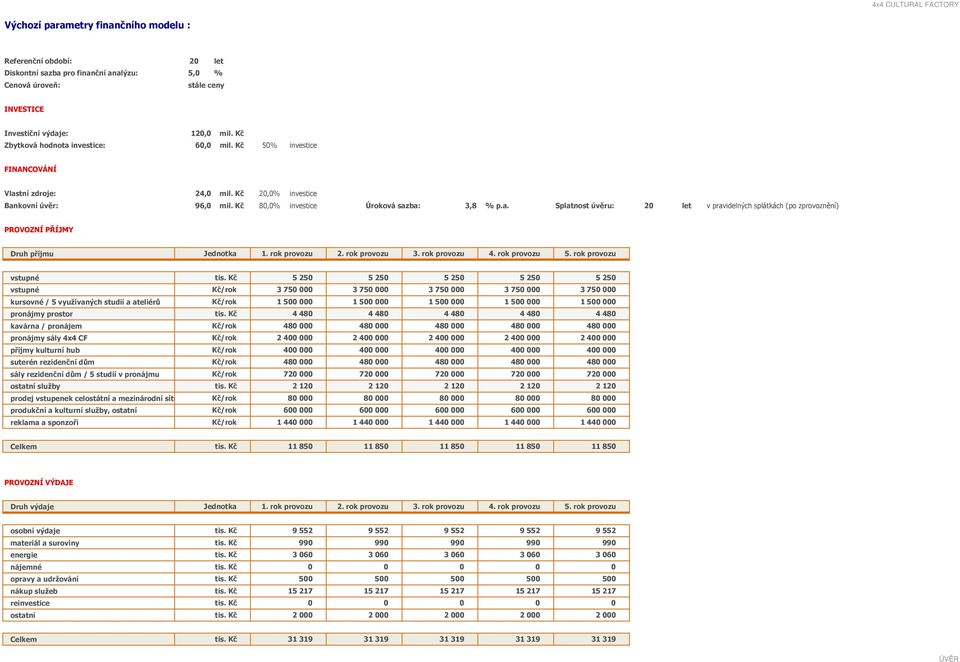Select the "příjmy kulturní hub" row label

coord(45,350)
